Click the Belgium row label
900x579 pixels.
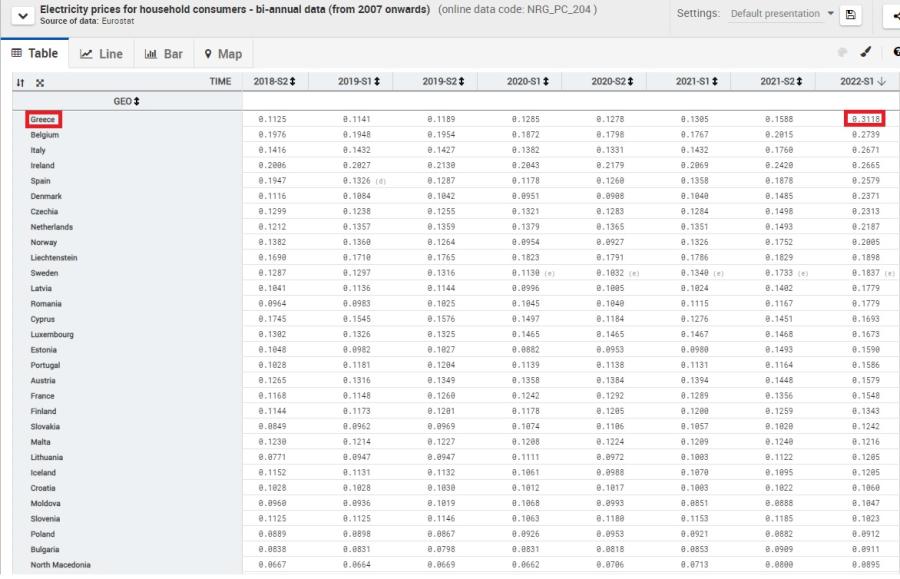tap(45, 135)
